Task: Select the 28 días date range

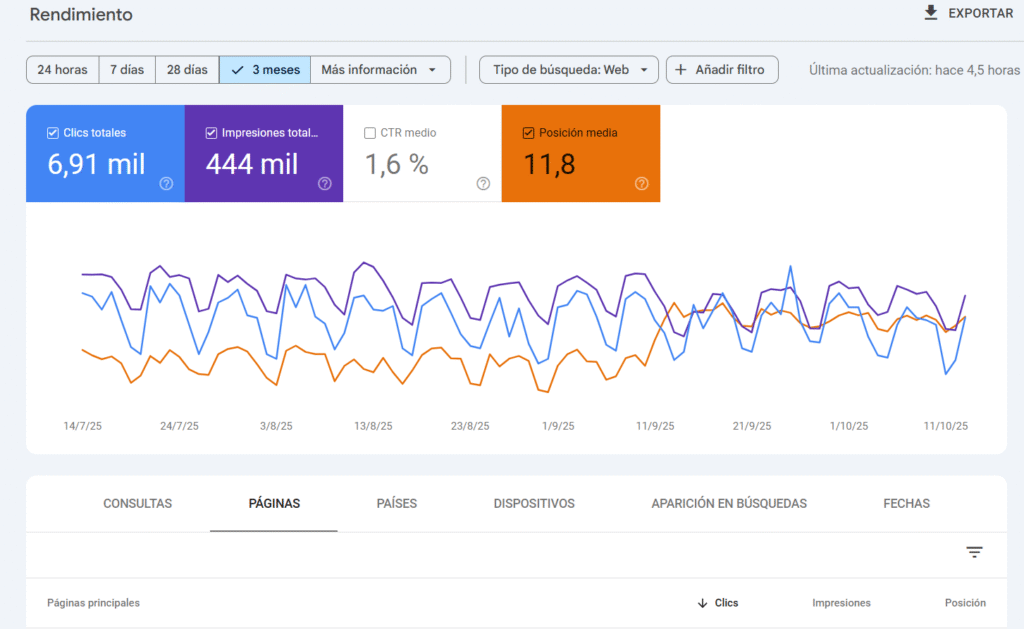Action: coord(187,70)
